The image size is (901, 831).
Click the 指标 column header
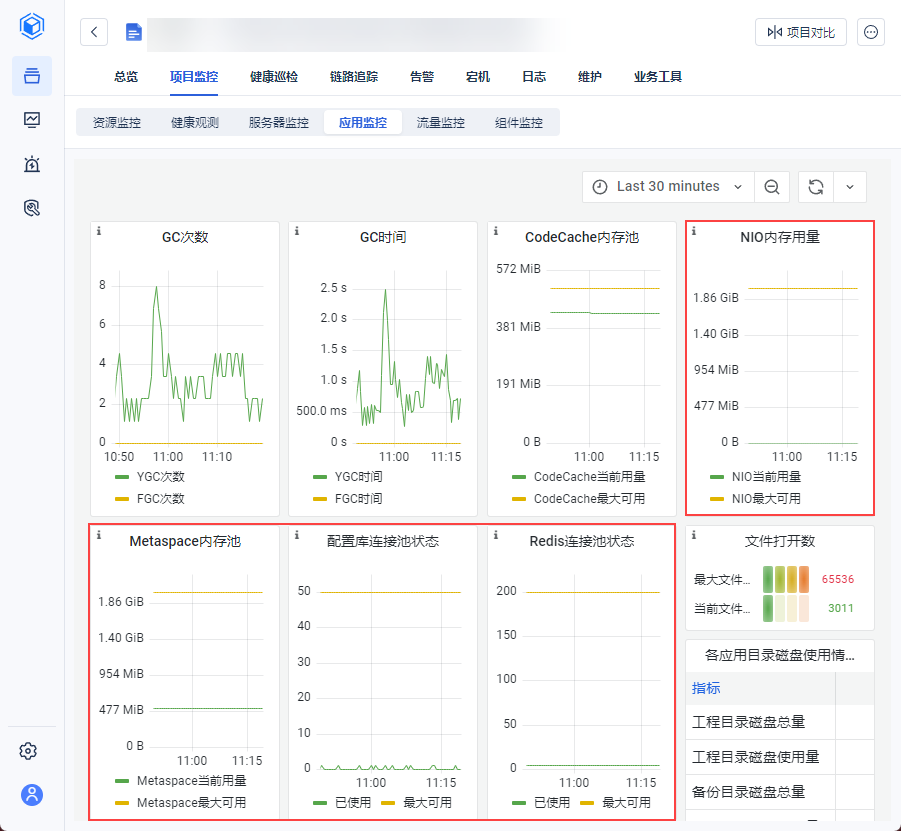706,688
